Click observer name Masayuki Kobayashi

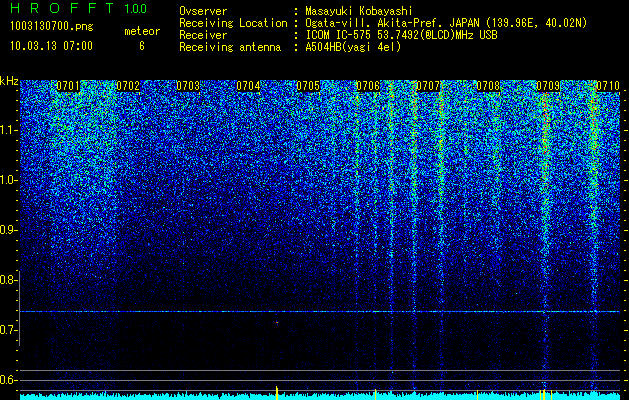359,11
